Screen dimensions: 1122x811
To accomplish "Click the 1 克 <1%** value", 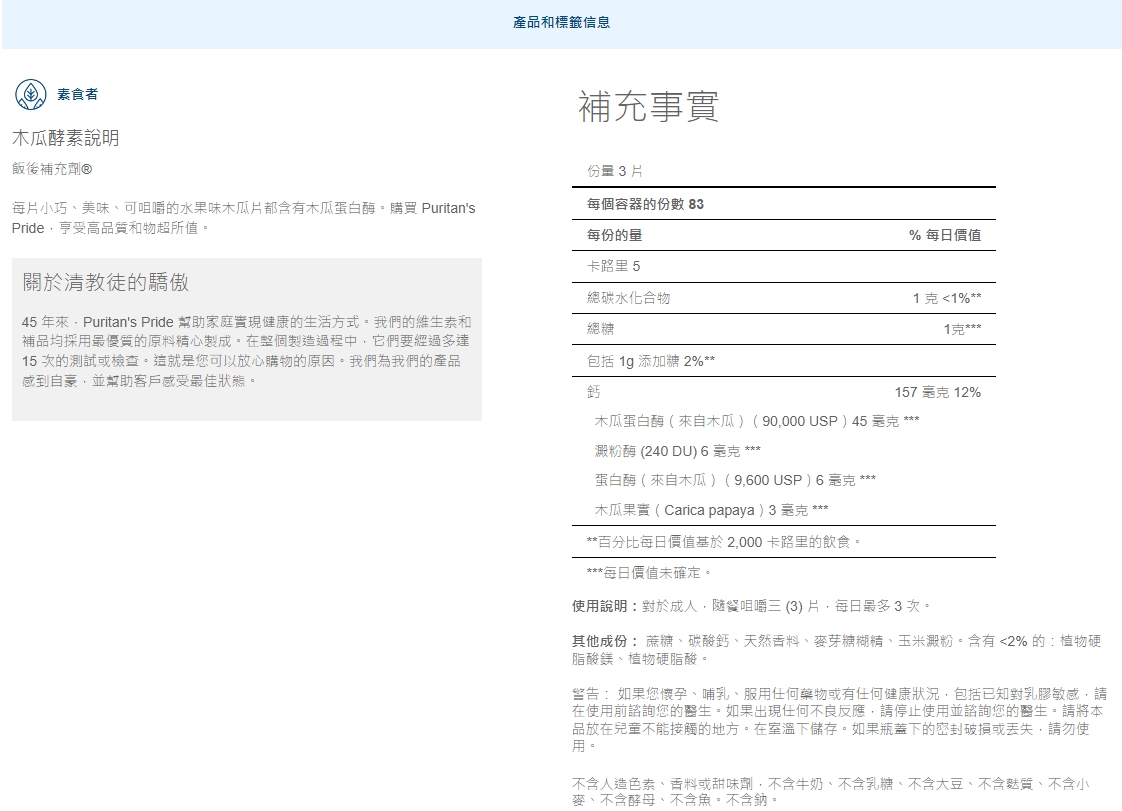I will (x=947, y=298).
